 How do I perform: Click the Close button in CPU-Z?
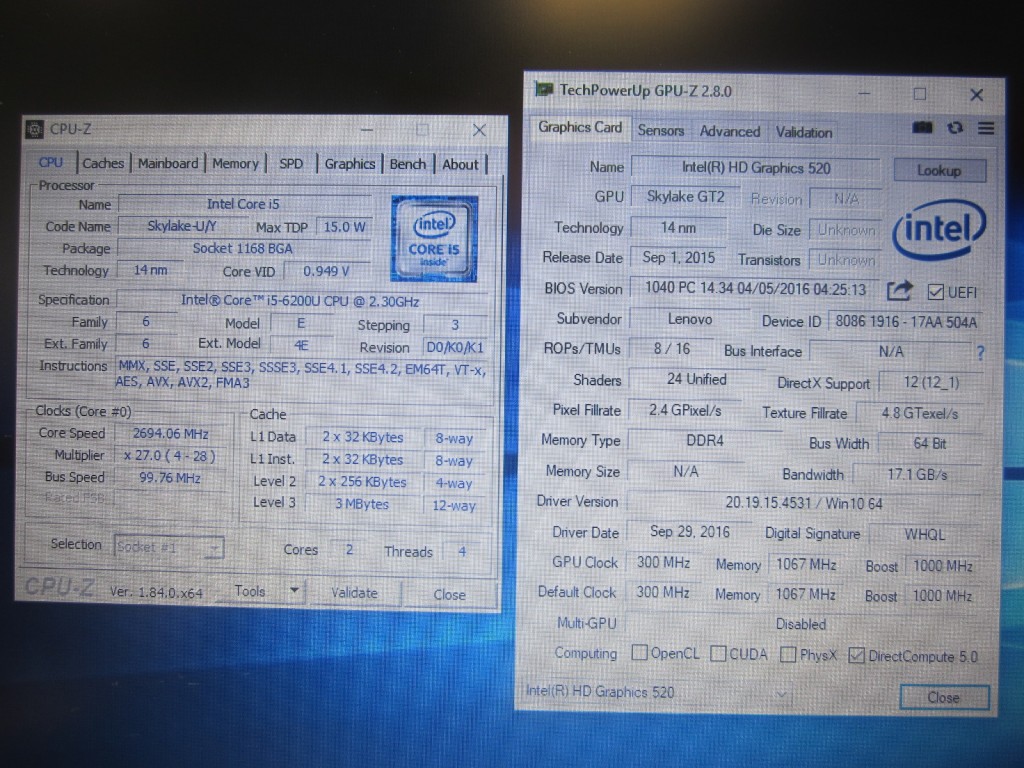click(449, 594)
